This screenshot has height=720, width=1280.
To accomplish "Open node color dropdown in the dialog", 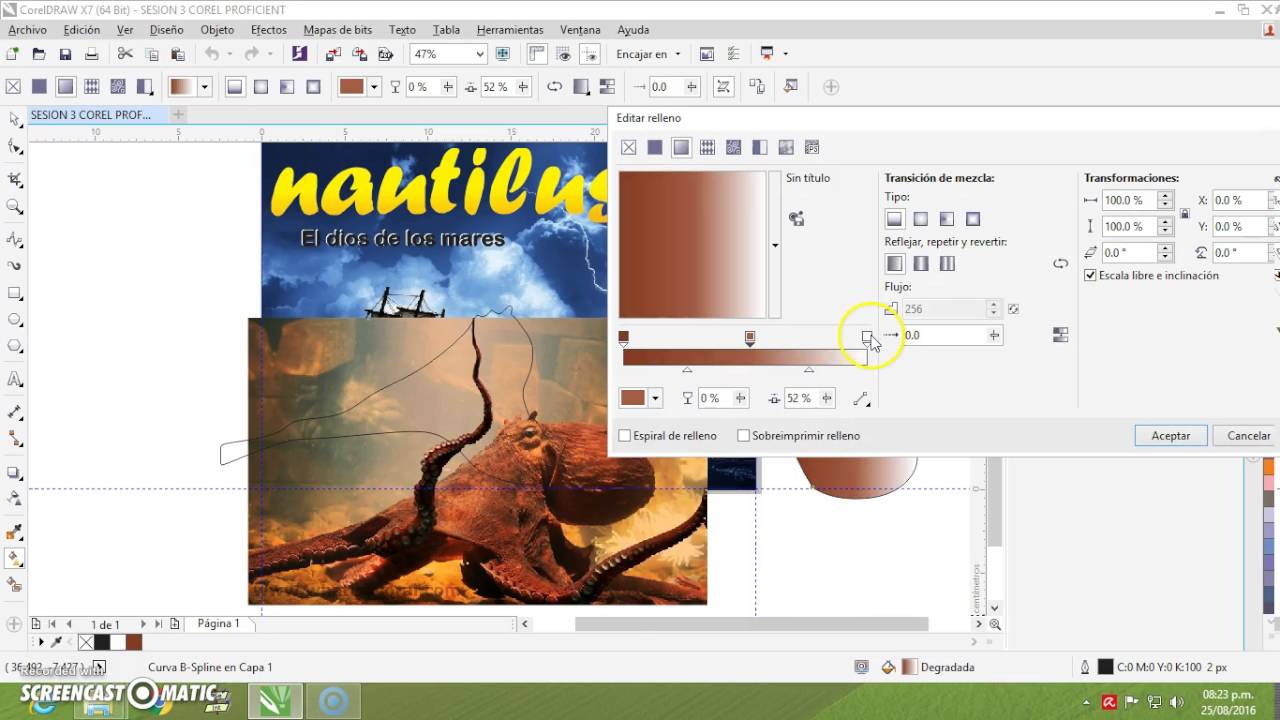I will [x=655, y=398].
